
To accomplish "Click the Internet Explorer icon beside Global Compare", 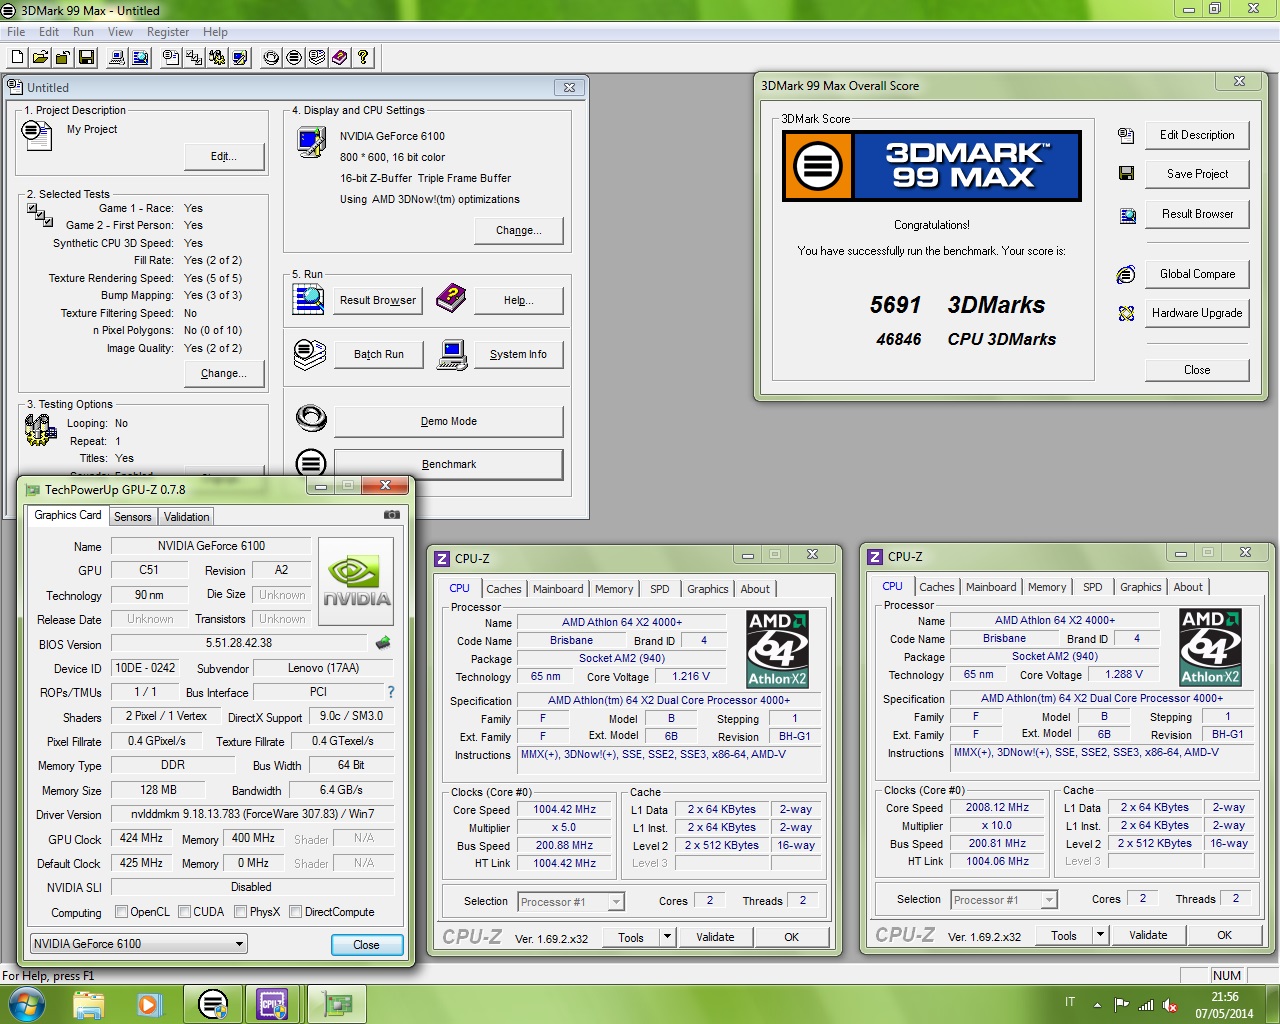I will tap(1127, 274).
